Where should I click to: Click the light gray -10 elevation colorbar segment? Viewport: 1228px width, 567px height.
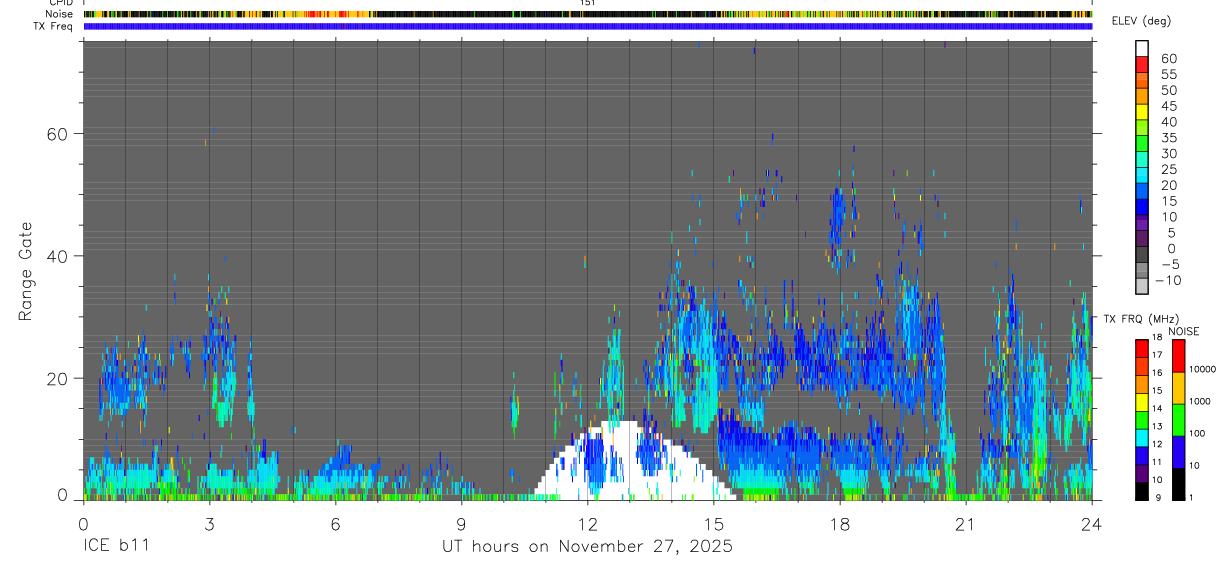[1142, 286]
